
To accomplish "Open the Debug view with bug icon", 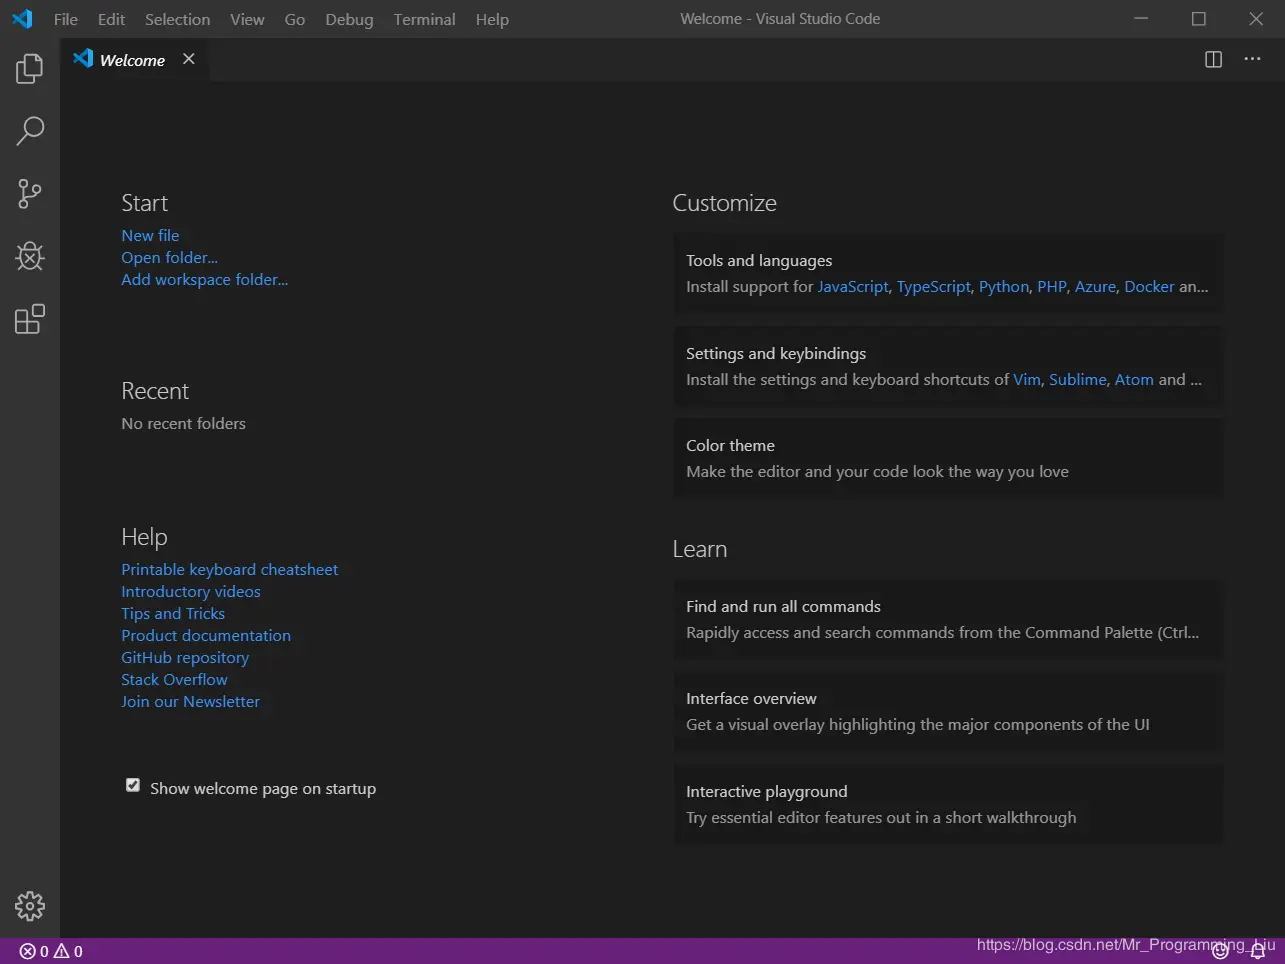I will 30,256.
